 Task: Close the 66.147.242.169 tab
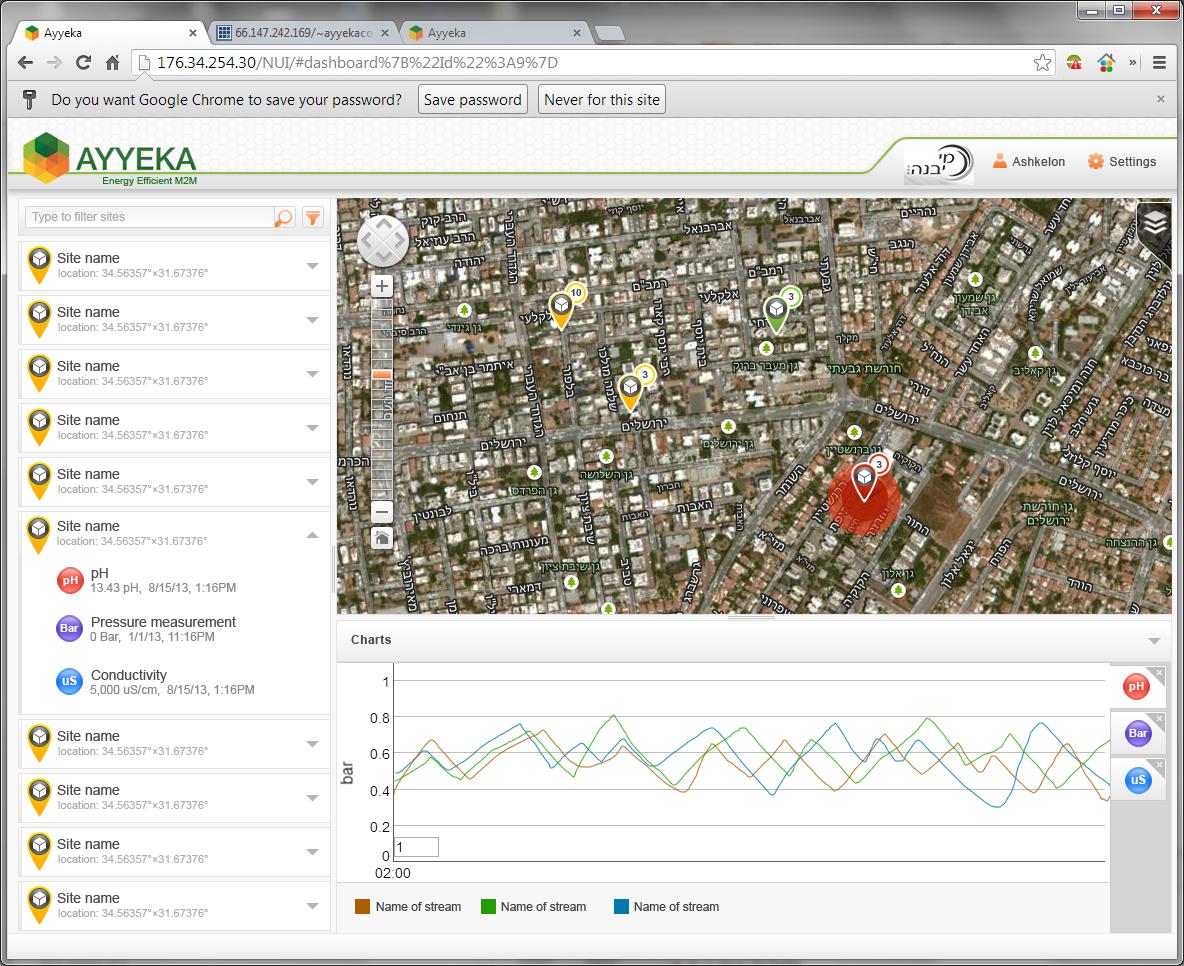pos(384,33)
